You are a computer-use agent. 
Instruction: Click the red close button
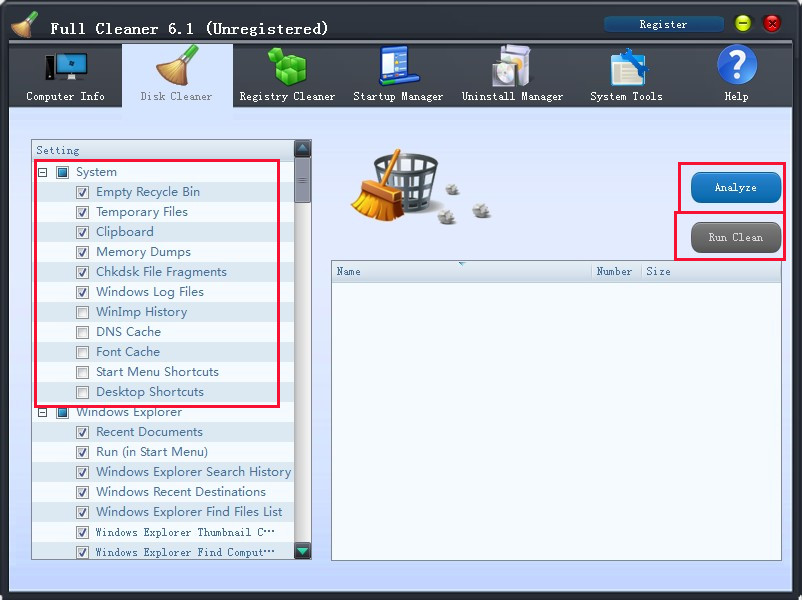pyautogui.click(x=772, y=24)
